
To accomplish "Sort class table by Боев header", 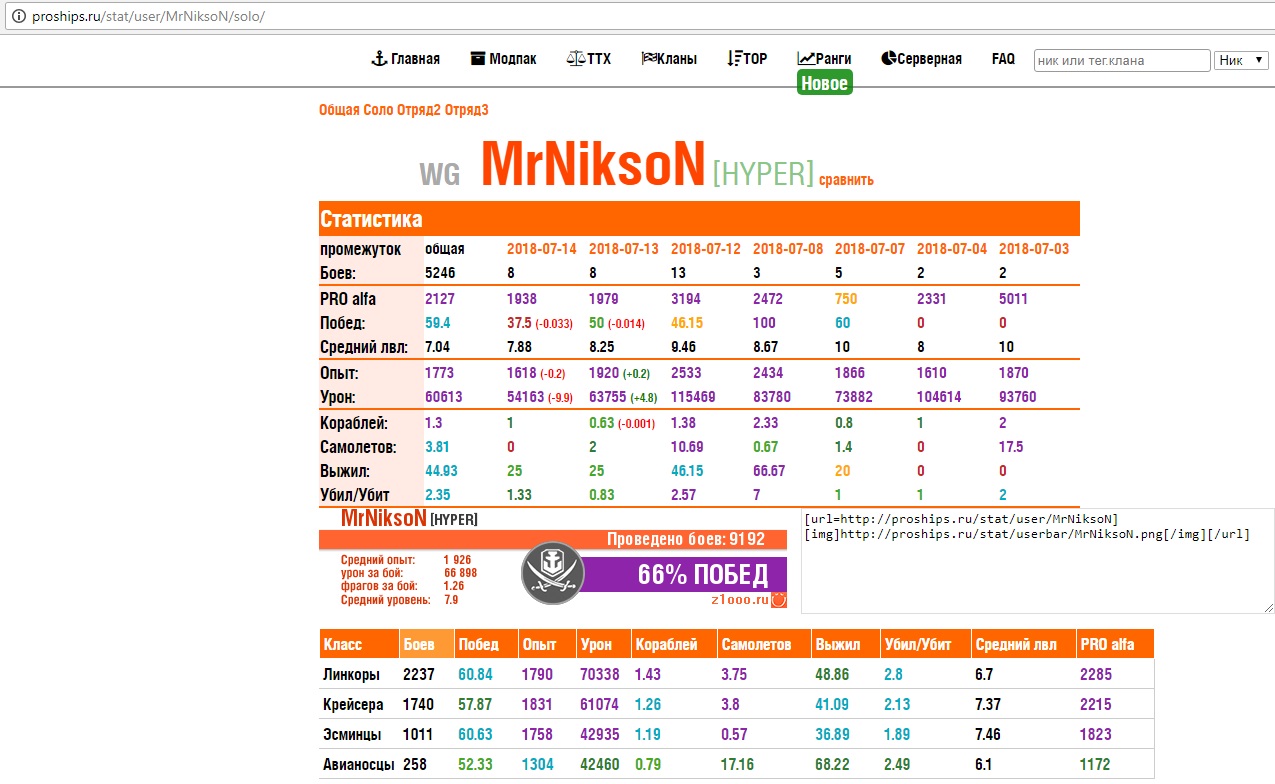I will 426,644.
